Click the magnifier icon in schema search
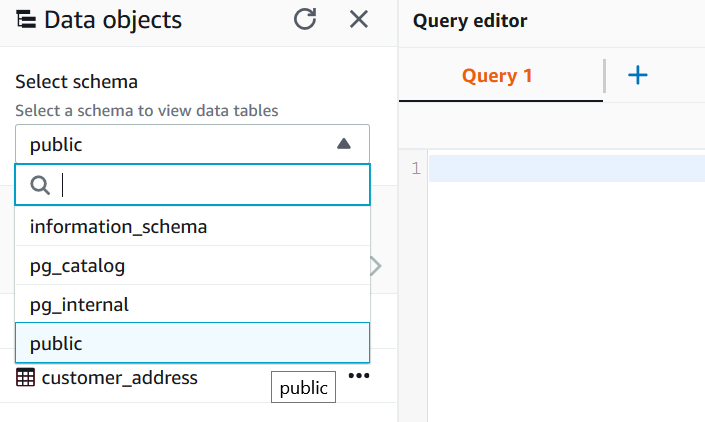This screenshot has height=422, width=705. coord(40,185)
